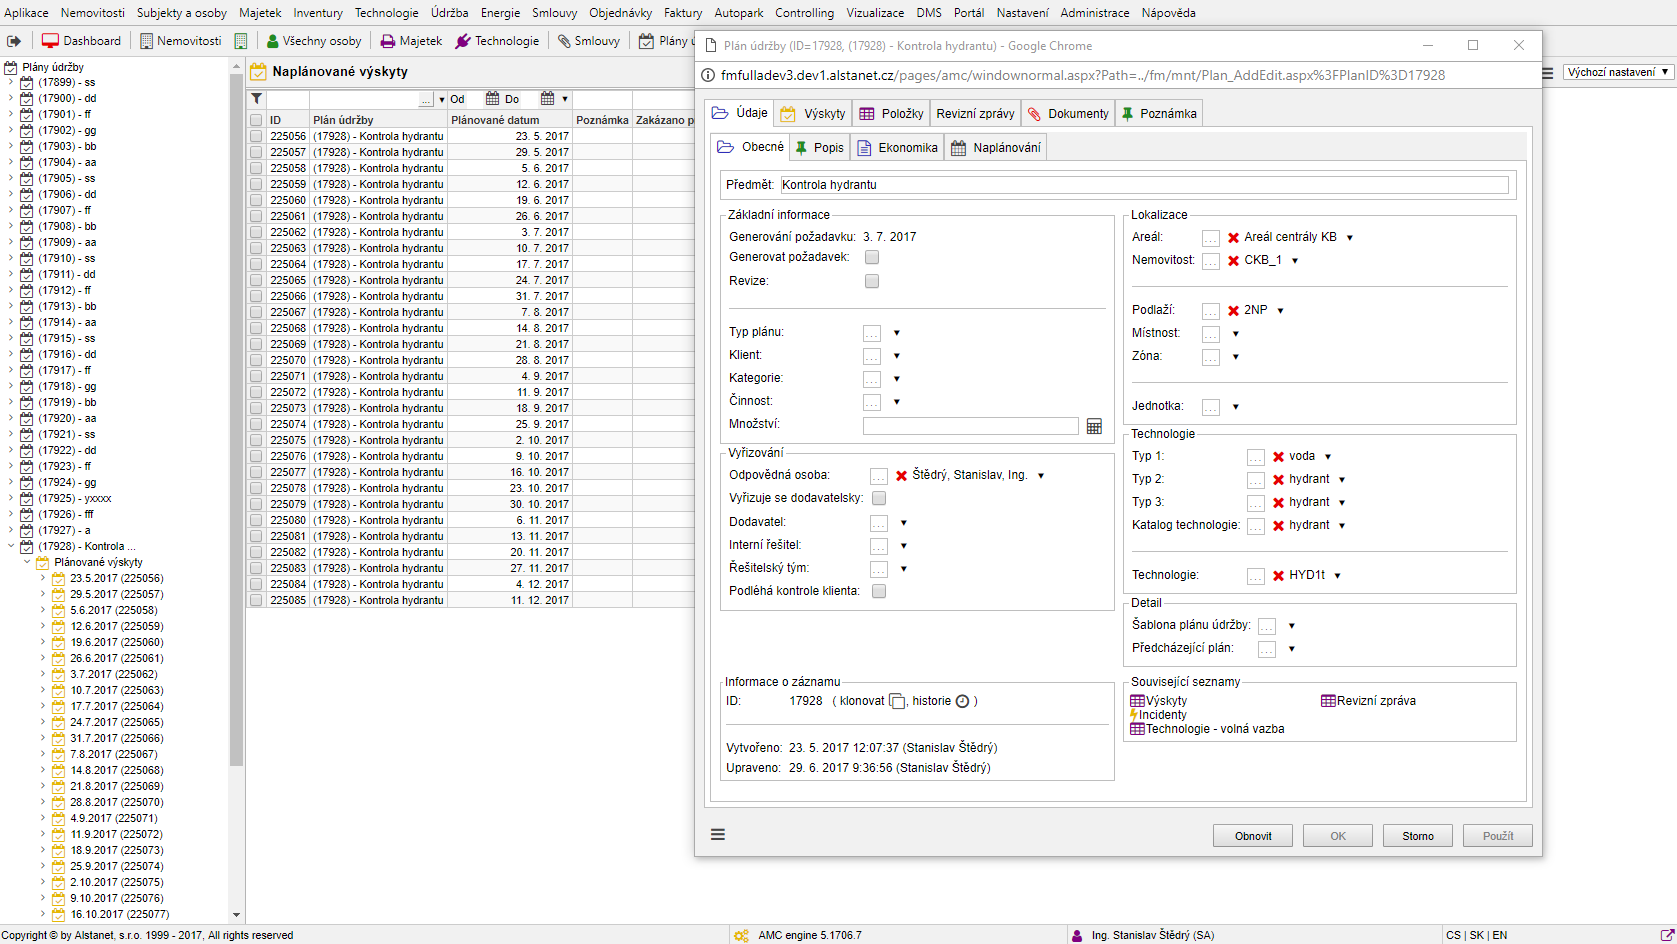Enable the Generovat požadavek checkbox

click(872, 258)
